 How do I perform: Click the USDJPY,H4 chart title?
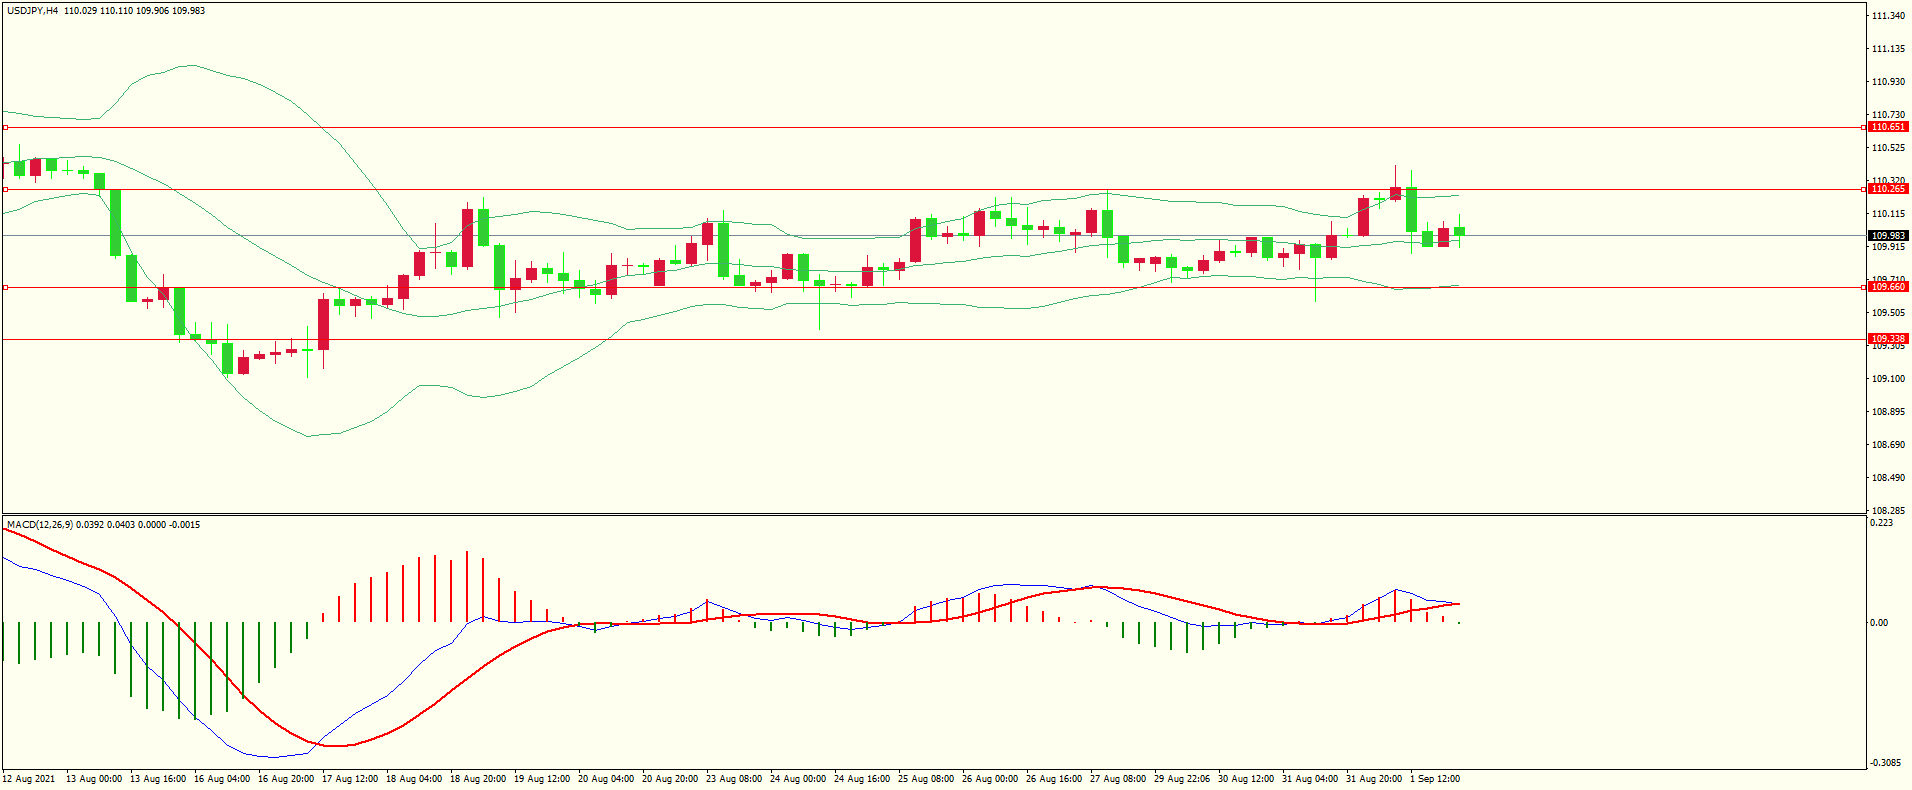(x=32, y=11)
